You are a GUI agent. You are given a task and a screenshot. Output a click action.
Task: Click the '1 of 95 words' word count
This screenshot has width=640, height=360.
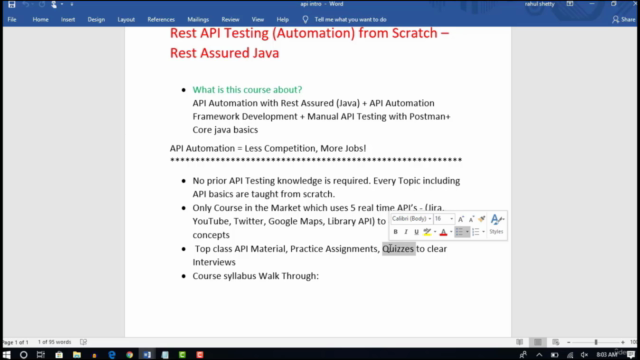point(54,342)
